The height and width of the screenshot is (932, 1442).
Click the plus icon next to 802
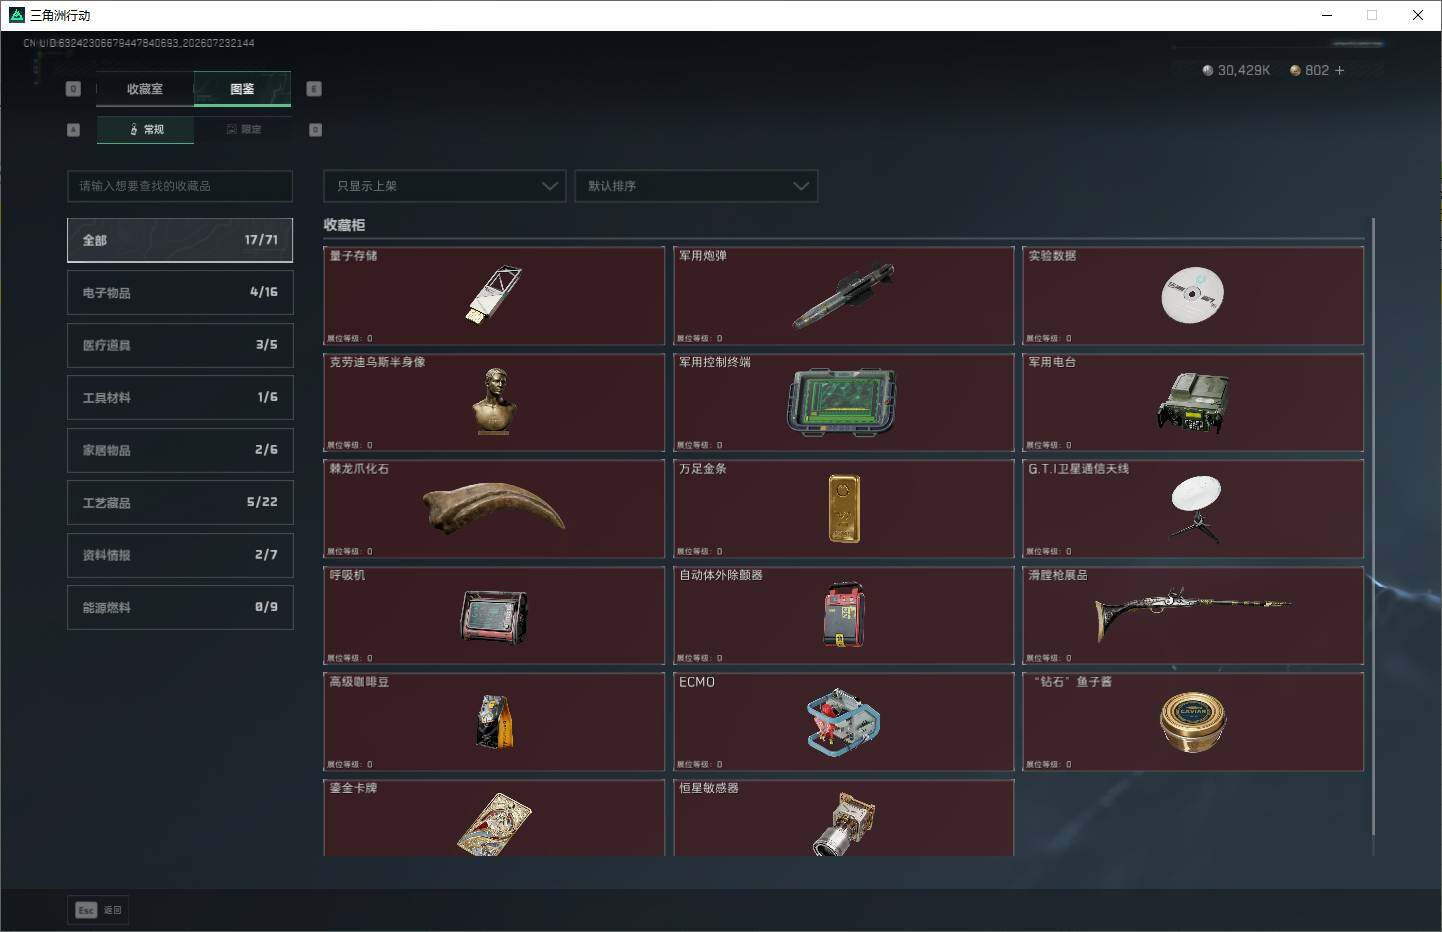(x=1339, y=70)
